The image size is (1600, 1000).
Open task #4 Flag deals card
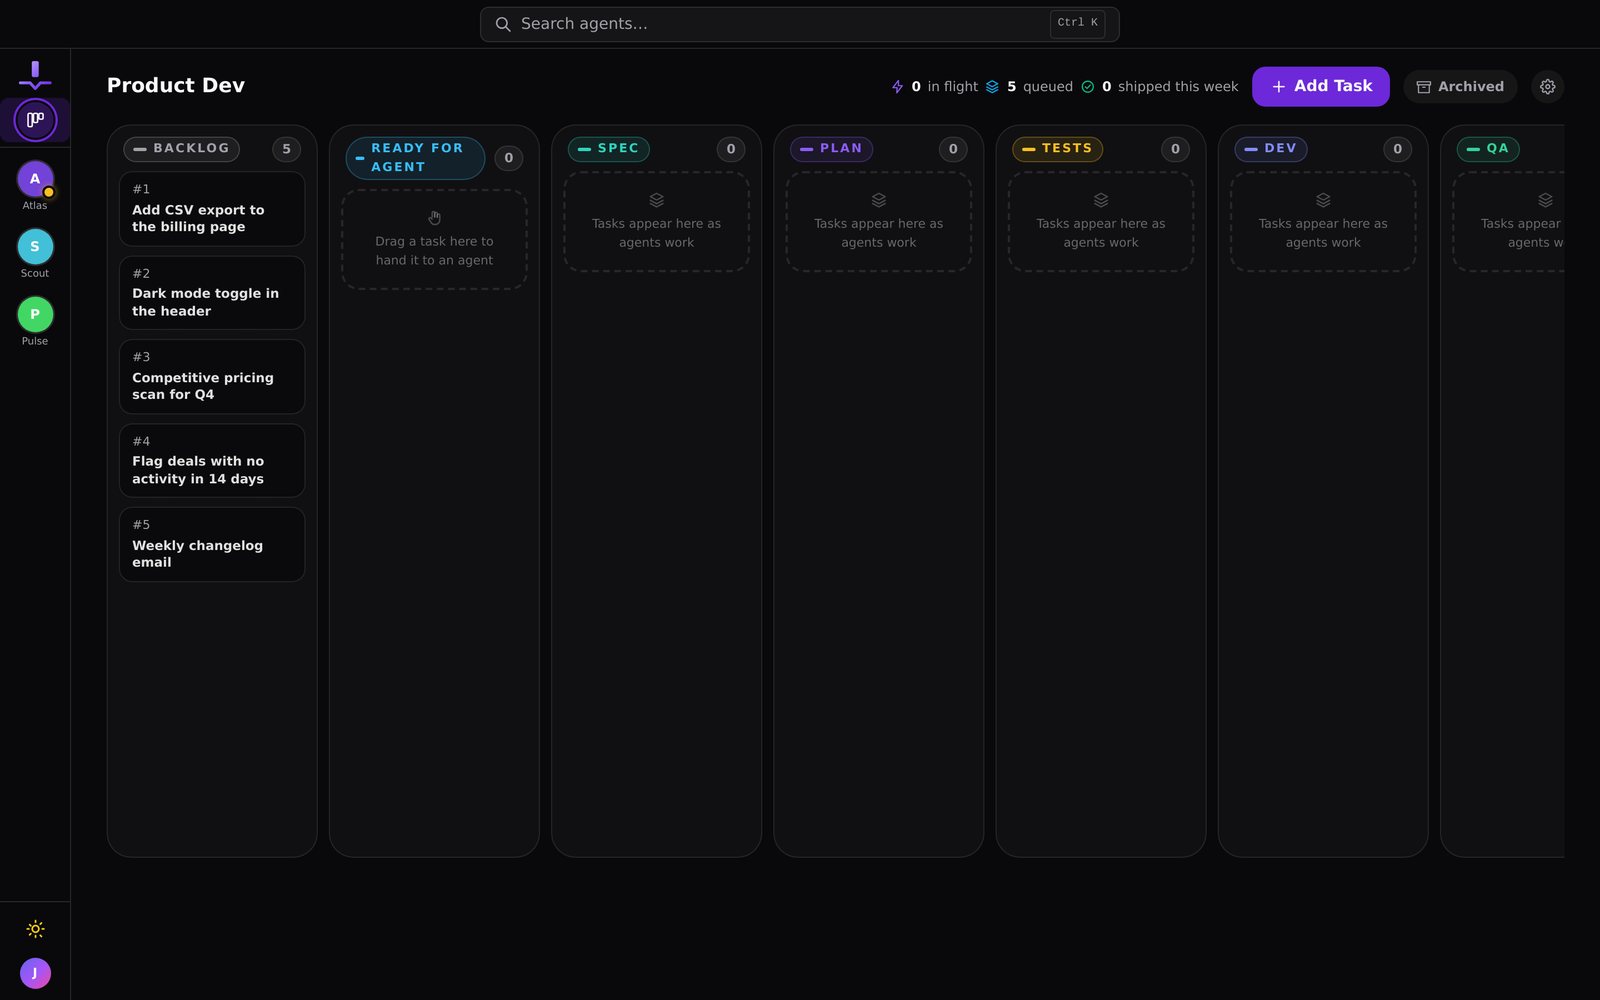coord(212,461)
